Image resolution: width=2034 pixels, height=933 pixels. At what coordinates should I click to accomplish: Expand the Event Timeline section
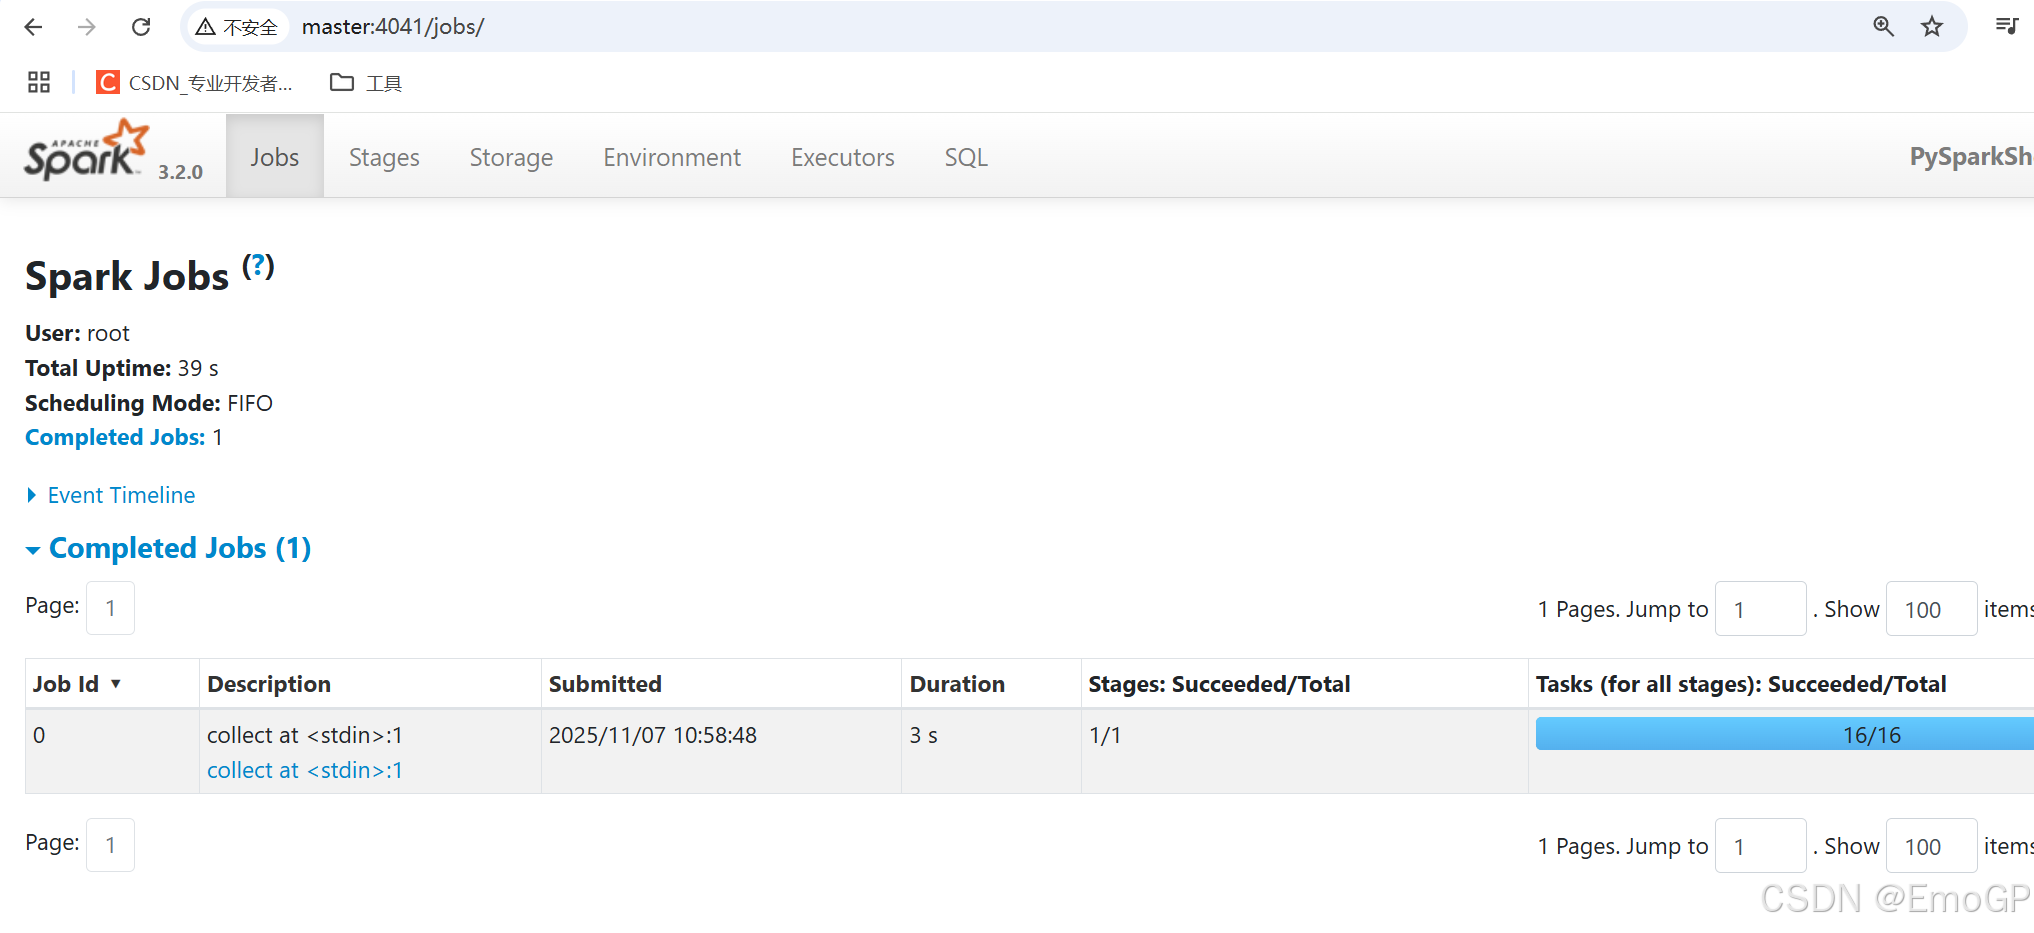pyautogui.click(x=111, y=495)
